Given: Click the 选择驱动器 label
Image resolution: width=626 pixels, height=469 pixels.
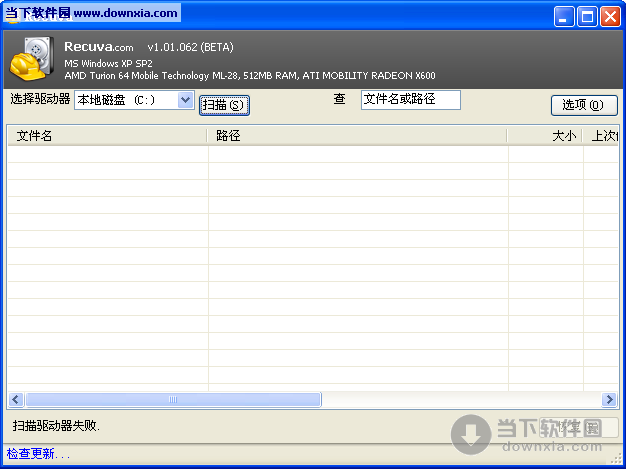Looking at the screenshot, I should click(x=40, y=99).
